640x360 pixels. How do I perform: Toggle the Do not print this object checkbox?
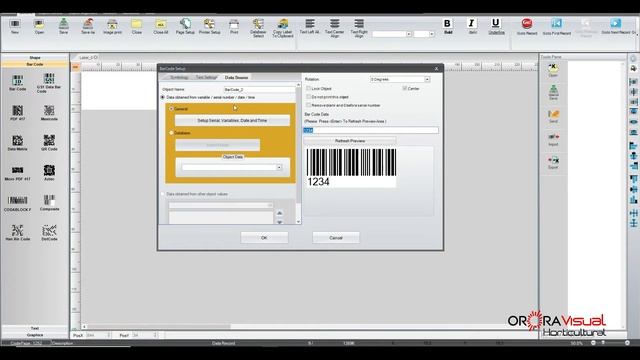click(309, 97)
